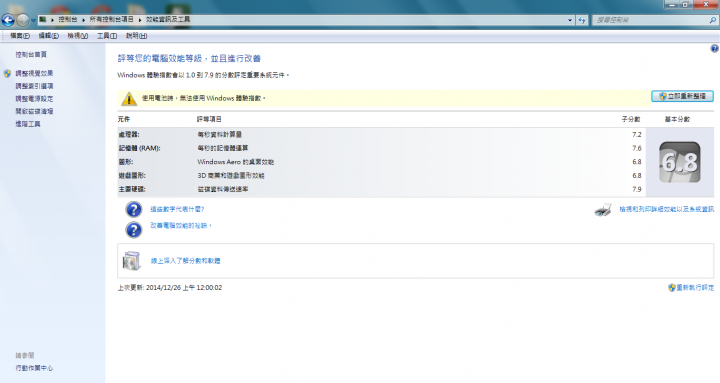Click the software box icon
This screenshot has width=720, height=383.
pyautogui.click(x=132, y=260)
